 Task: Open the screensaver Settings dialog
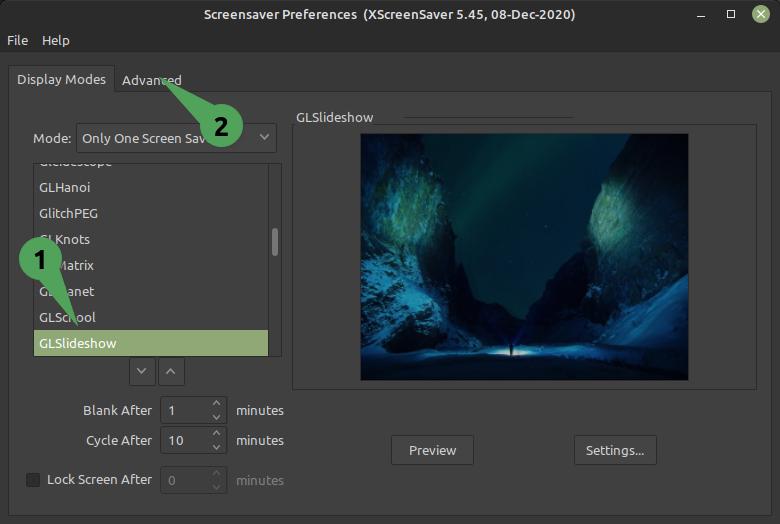[x=615, y=450]
